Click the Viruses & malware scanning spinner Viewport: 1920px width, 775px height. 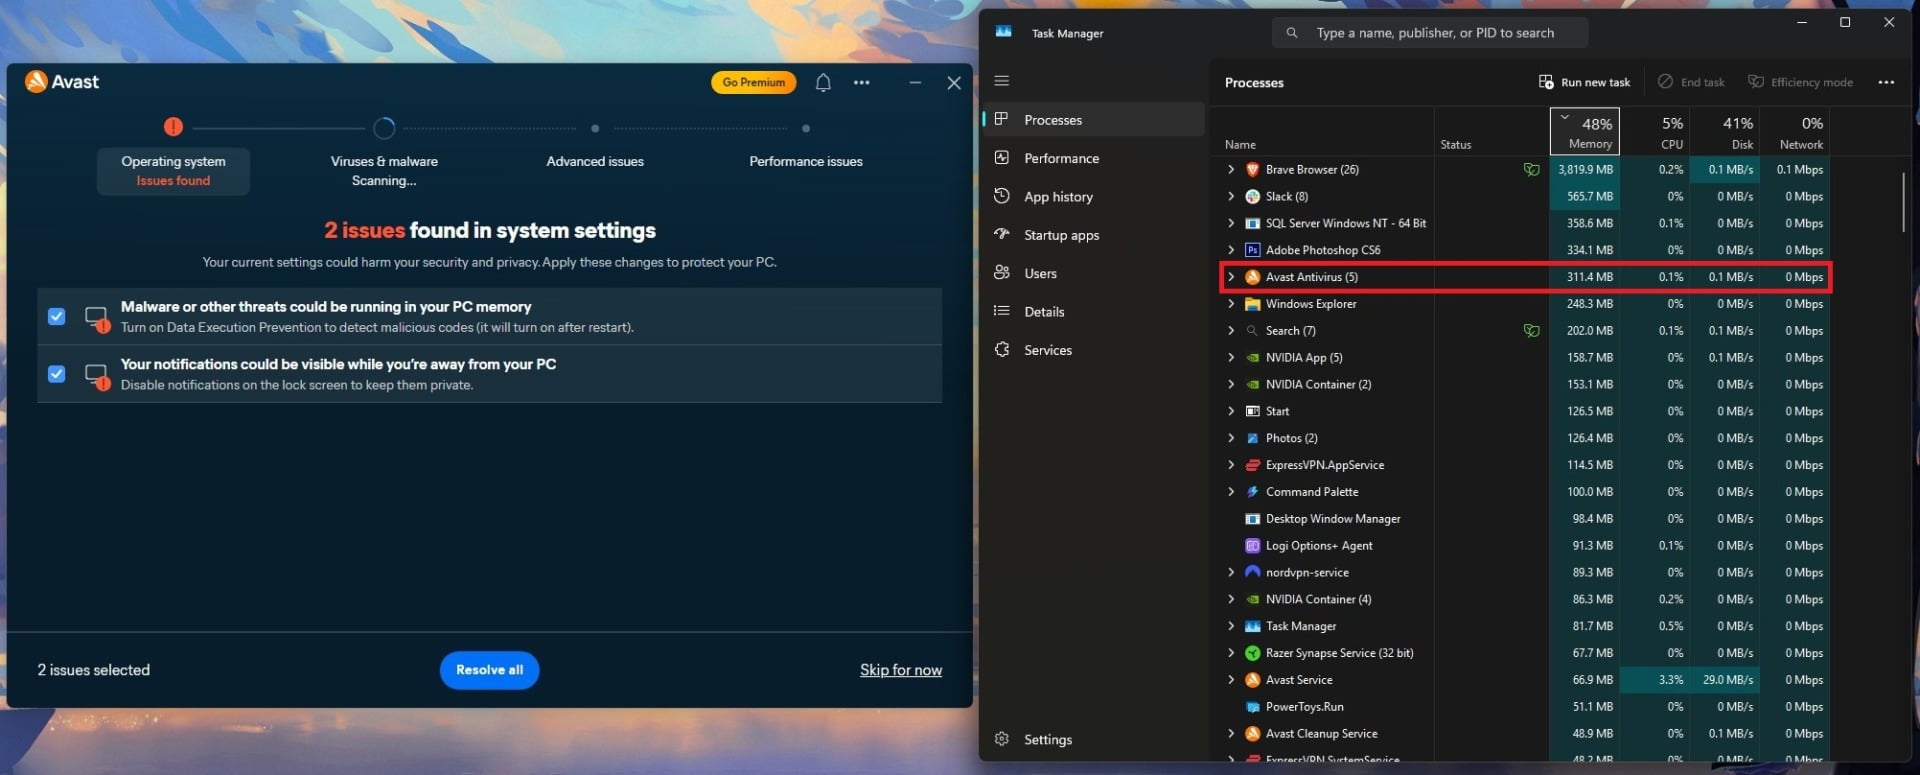[x=384, y=128]
